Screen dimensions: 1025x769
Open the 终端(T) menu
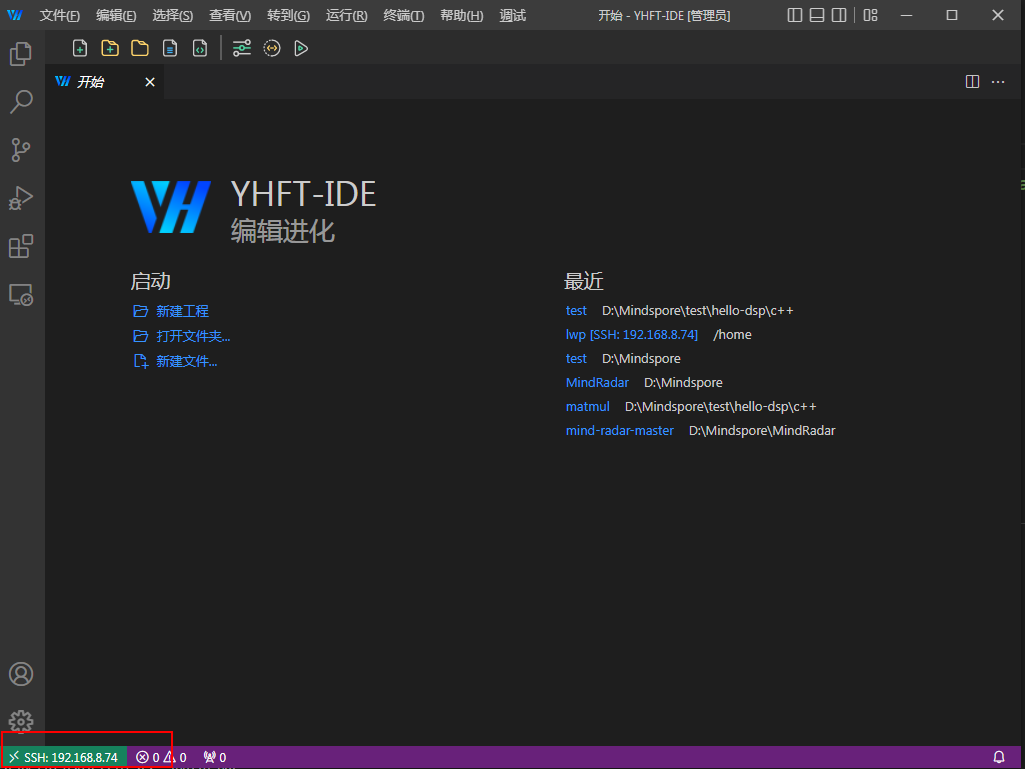404,16
